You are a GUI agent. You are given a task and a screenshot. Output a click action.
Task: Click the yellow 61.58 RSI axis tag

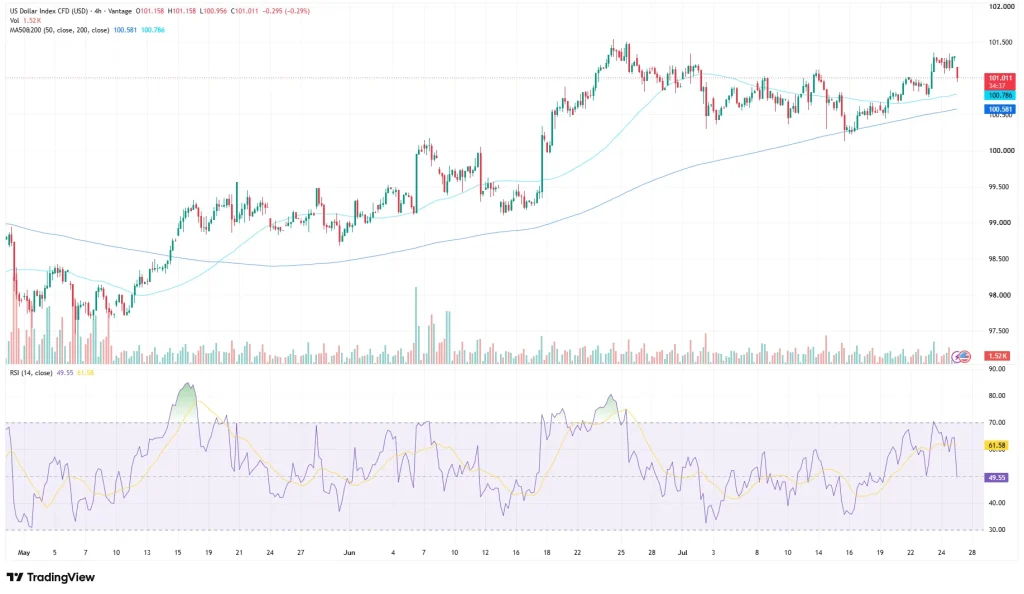click(997, 445)
